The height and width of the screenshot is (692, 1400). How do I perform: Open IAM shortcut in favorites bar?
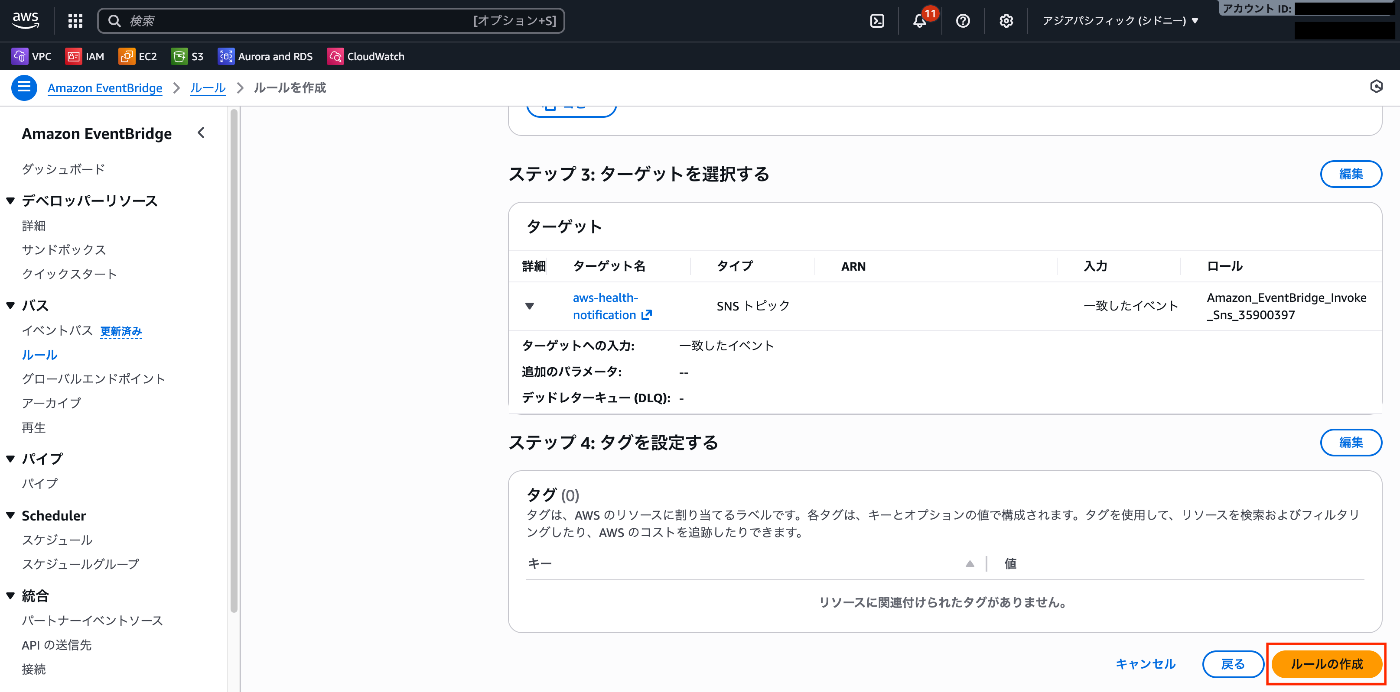(x=85, y=57)
